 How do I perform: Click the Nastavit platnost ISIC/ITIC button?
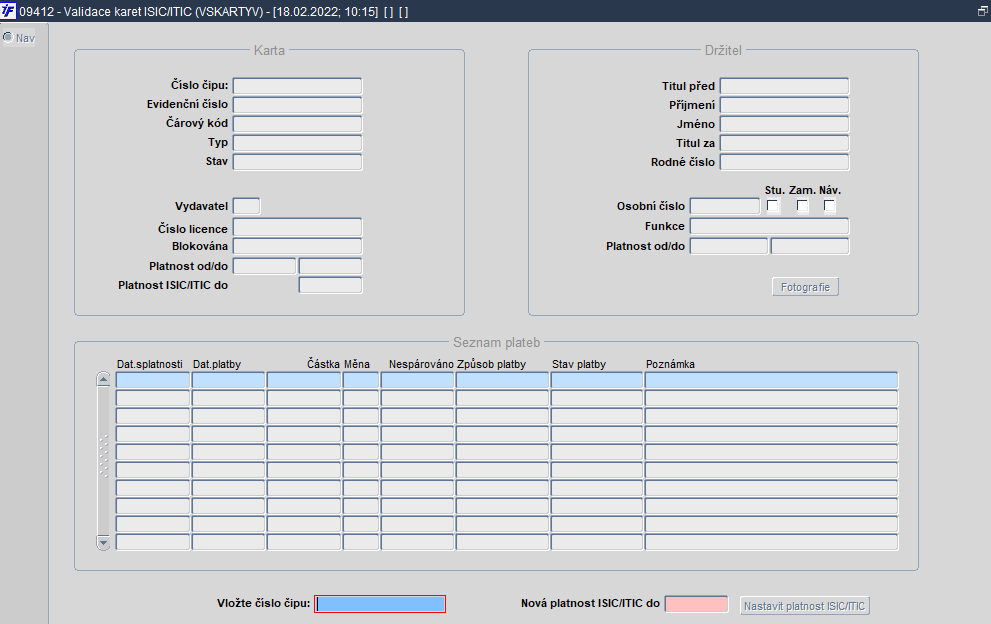(805, 606)
